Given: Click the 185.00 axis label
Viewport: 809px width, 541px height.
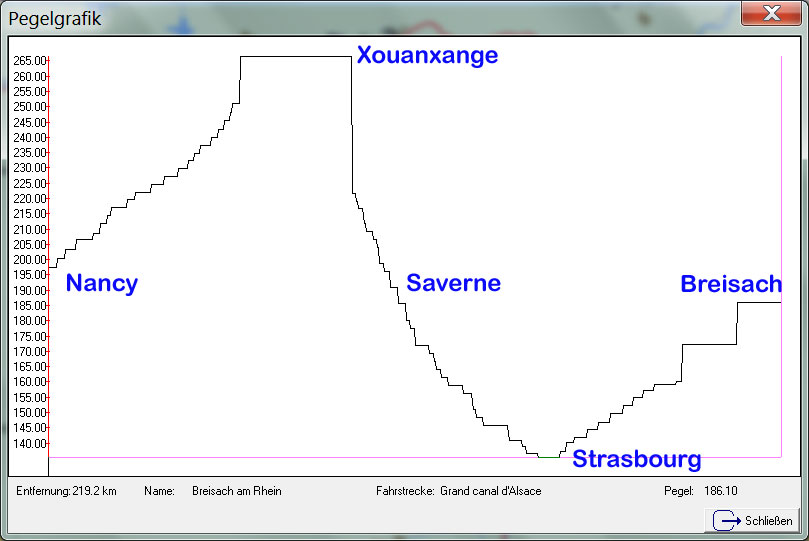Looking at the screenshot, I should pyautogui.click(x=29, y=305).
